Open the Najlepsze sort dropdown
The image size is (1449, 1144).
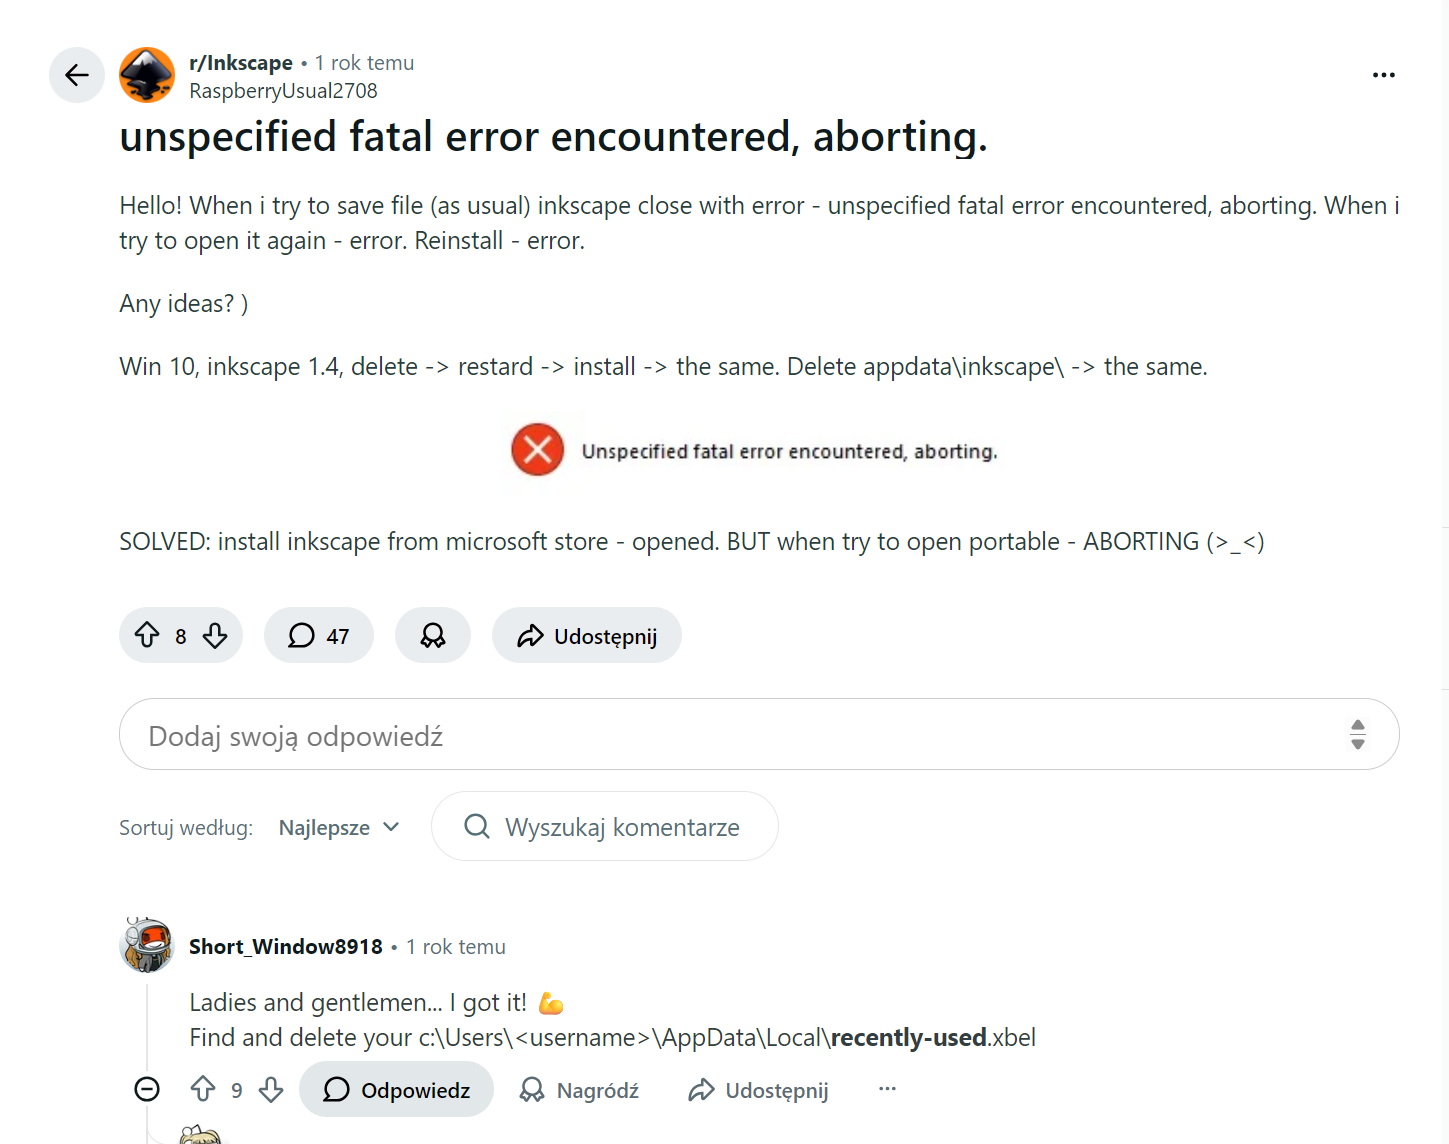pos(339,828)
